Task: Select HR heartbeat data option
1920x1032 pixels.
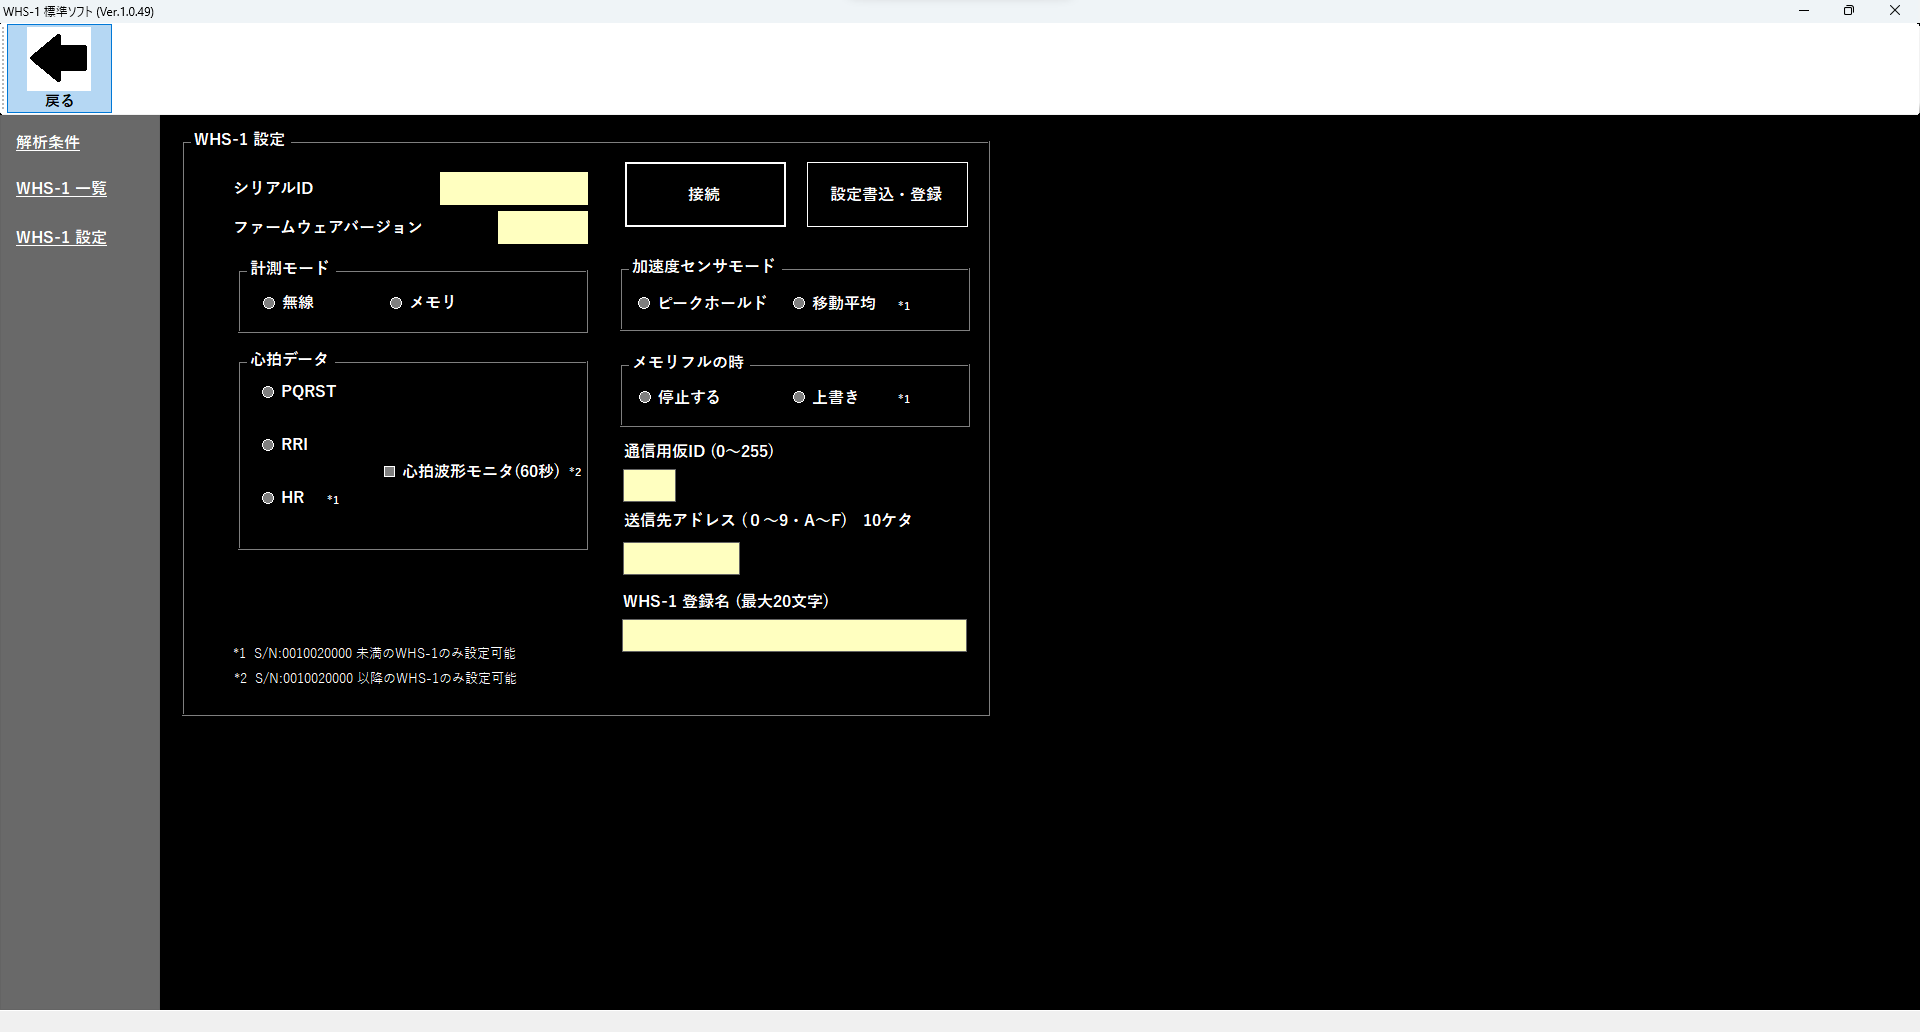Action: [x=268, y=498]
